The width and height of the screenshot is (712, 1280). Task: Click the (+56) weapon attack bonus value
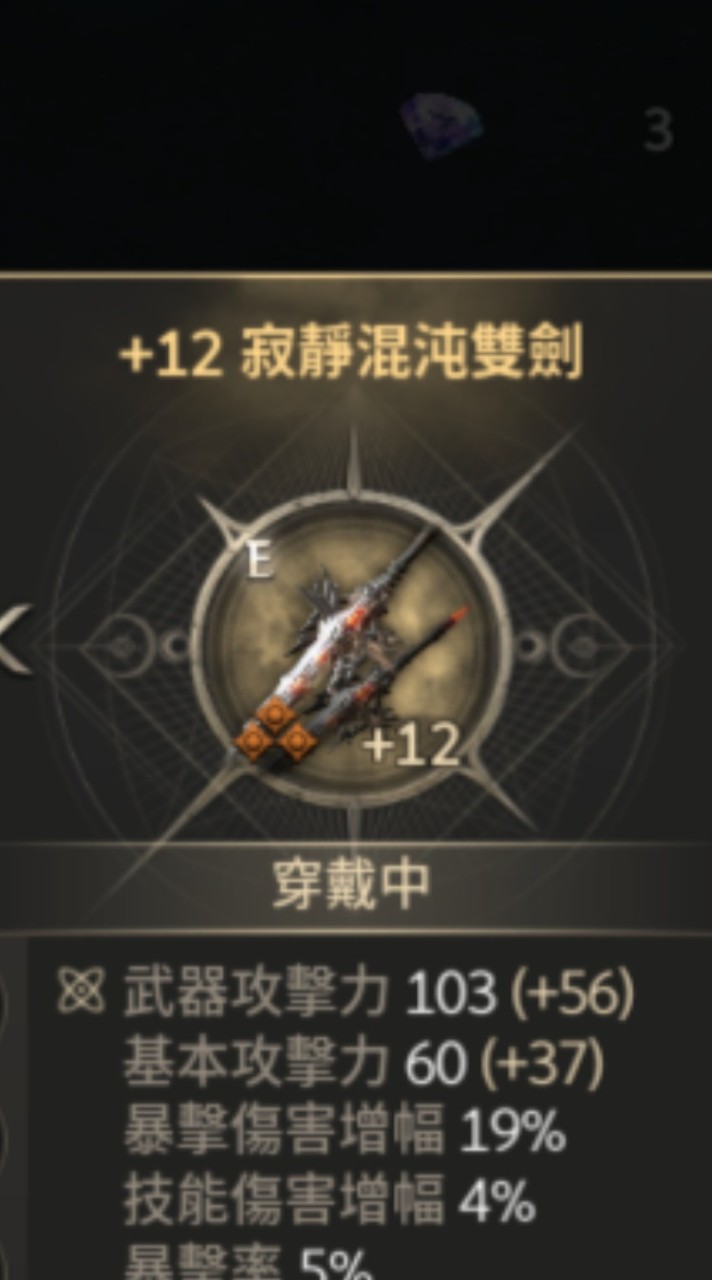(x=572, y=994)
